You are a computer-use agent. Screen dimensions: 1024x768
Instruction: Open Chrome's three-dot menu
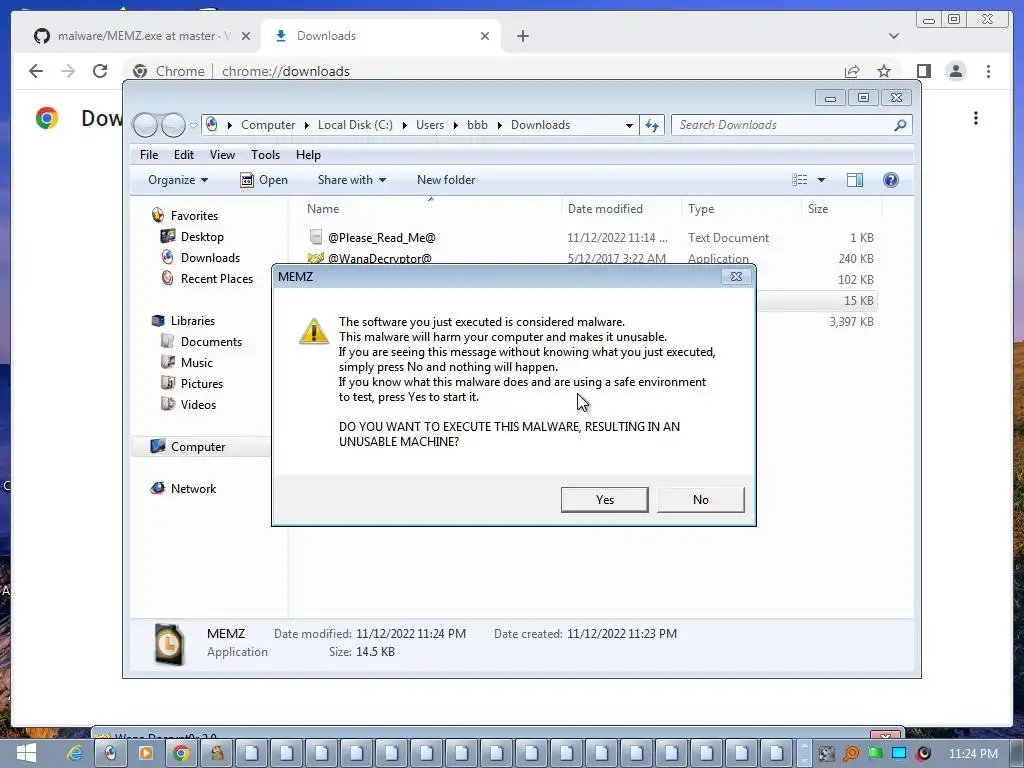[x=988, y=71]
